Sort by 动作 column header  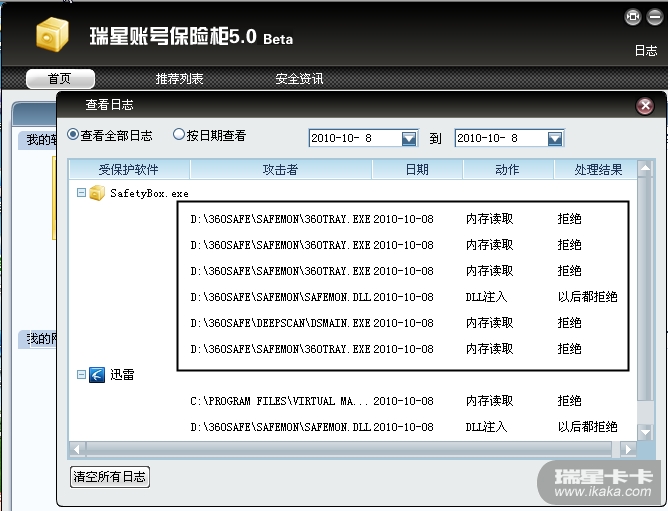click(x=508, y=170)
